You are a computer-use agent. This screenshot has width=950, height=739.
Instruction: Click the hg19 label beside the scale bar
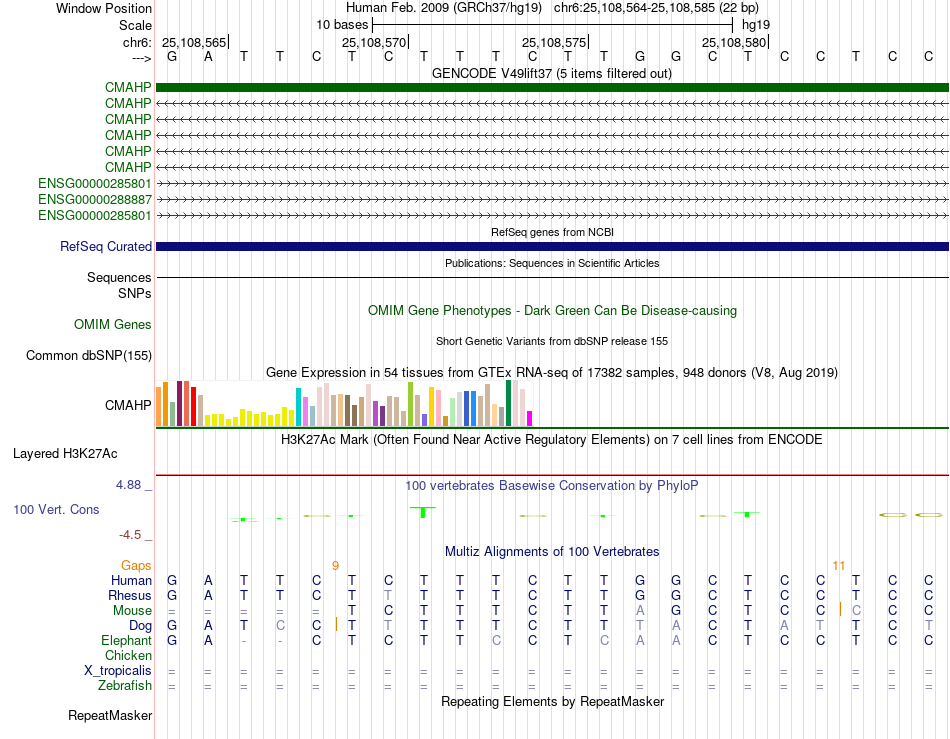coord(756,25)
